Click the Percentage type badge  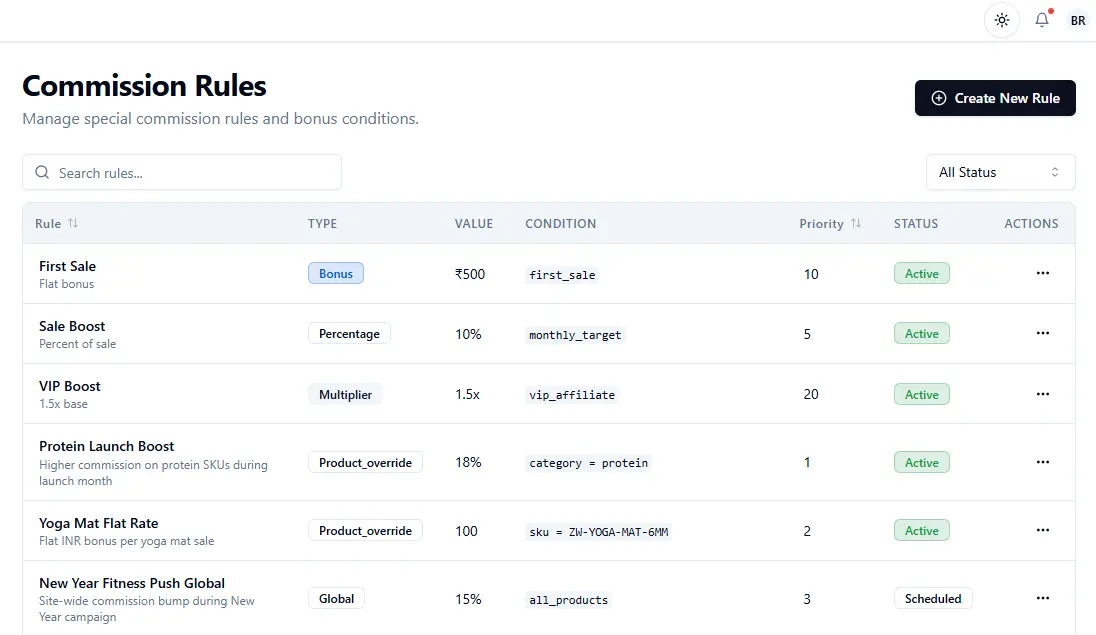(x=349, y=334)
